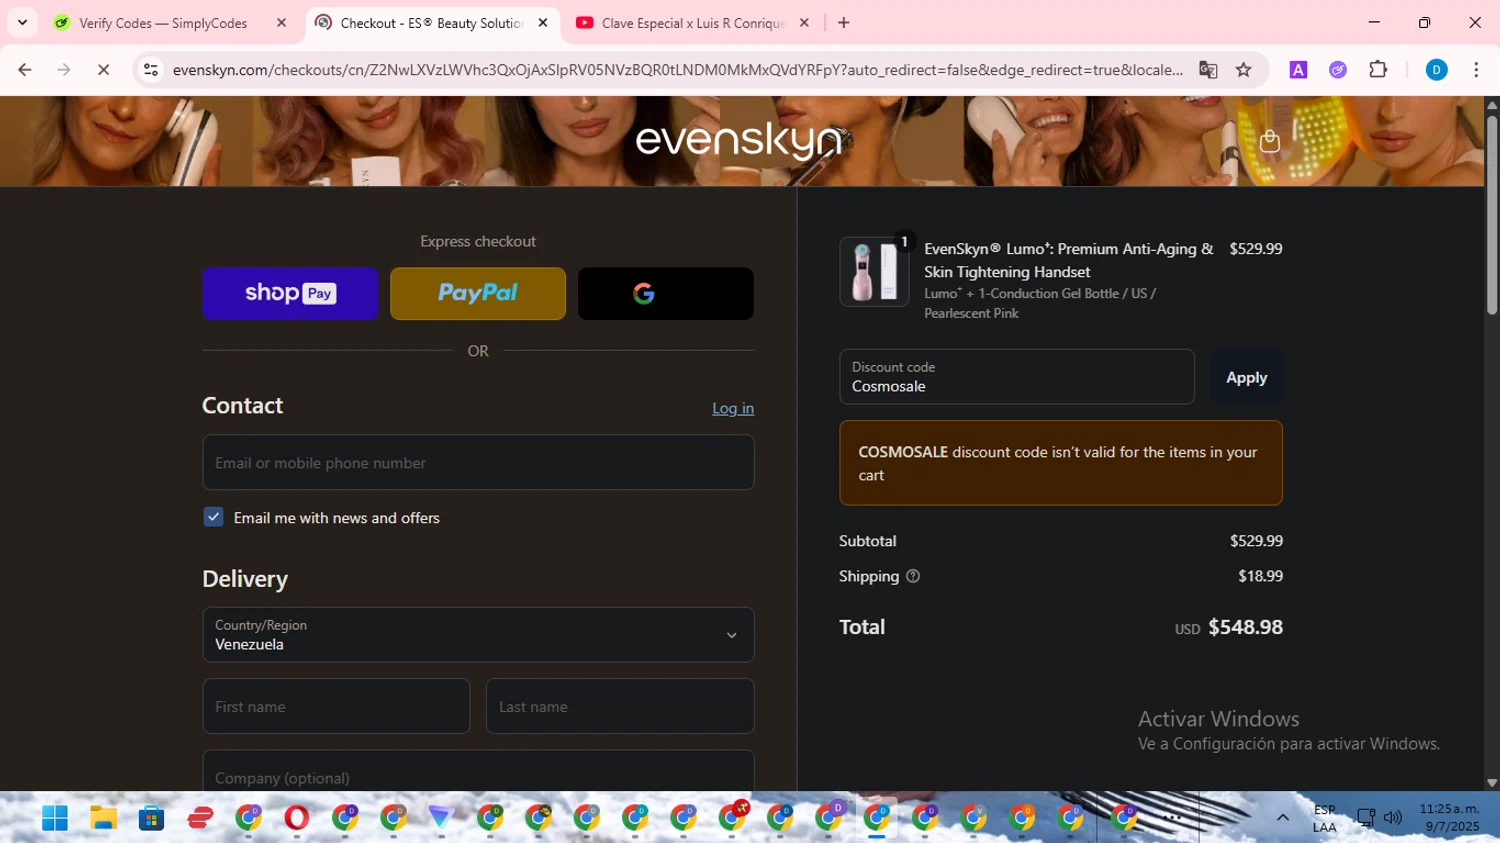1500x843 pixels.
Task: Open the Chrome three-dot menu
Action: click(x=1476, y=69)
